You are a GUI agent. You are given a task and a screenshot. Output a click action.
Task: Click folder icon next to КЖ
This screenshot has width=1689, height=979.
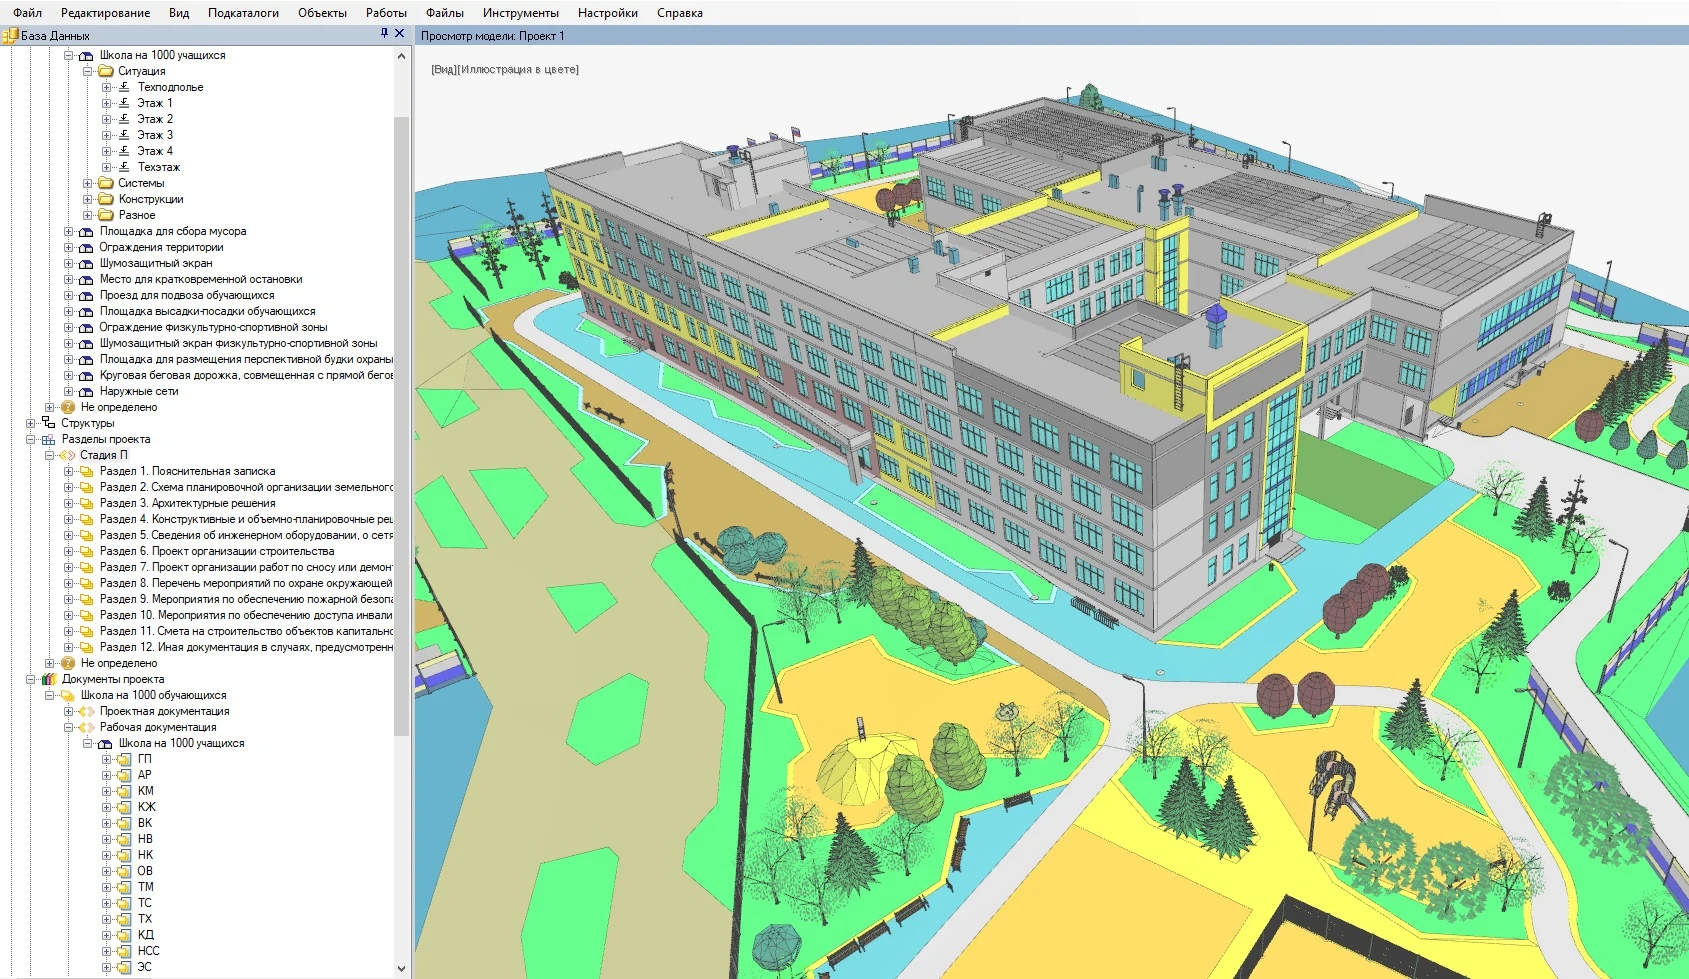[124, 807]
